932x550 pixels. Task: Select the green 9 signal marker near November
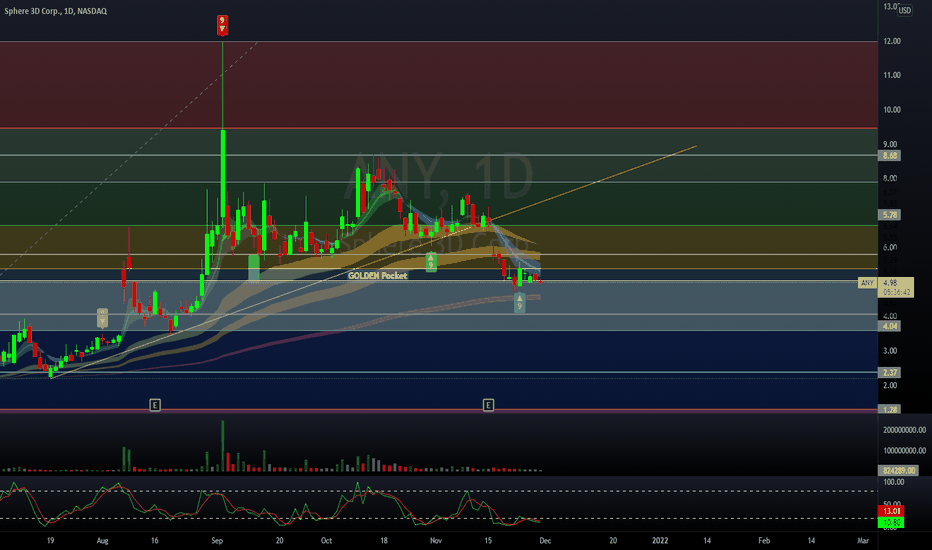point(431,262)
